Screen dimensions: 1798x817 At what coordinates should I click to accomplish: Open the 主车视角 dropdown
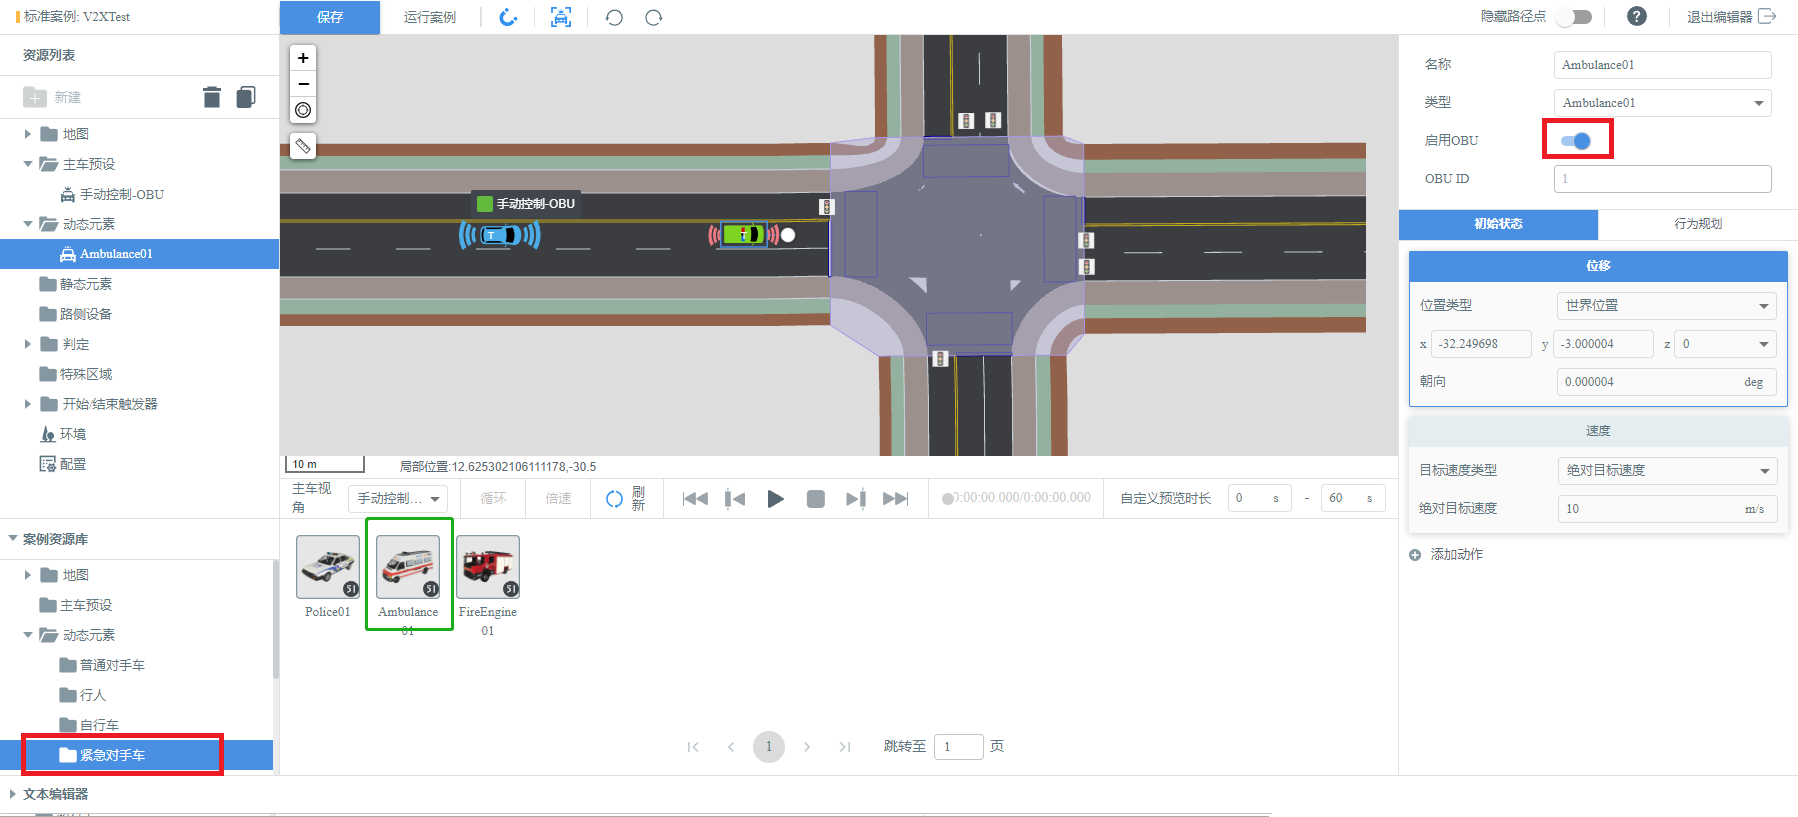(x=398, y=498)
